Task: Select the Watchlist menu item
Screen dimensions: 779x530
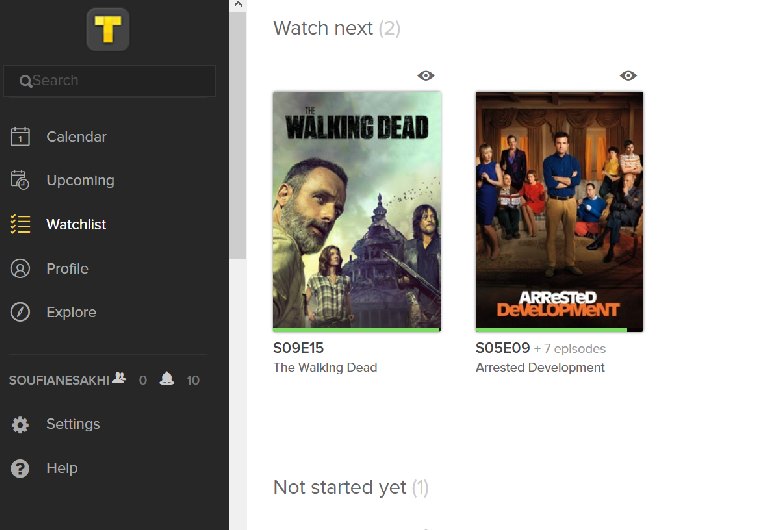Action: (76, 224)
